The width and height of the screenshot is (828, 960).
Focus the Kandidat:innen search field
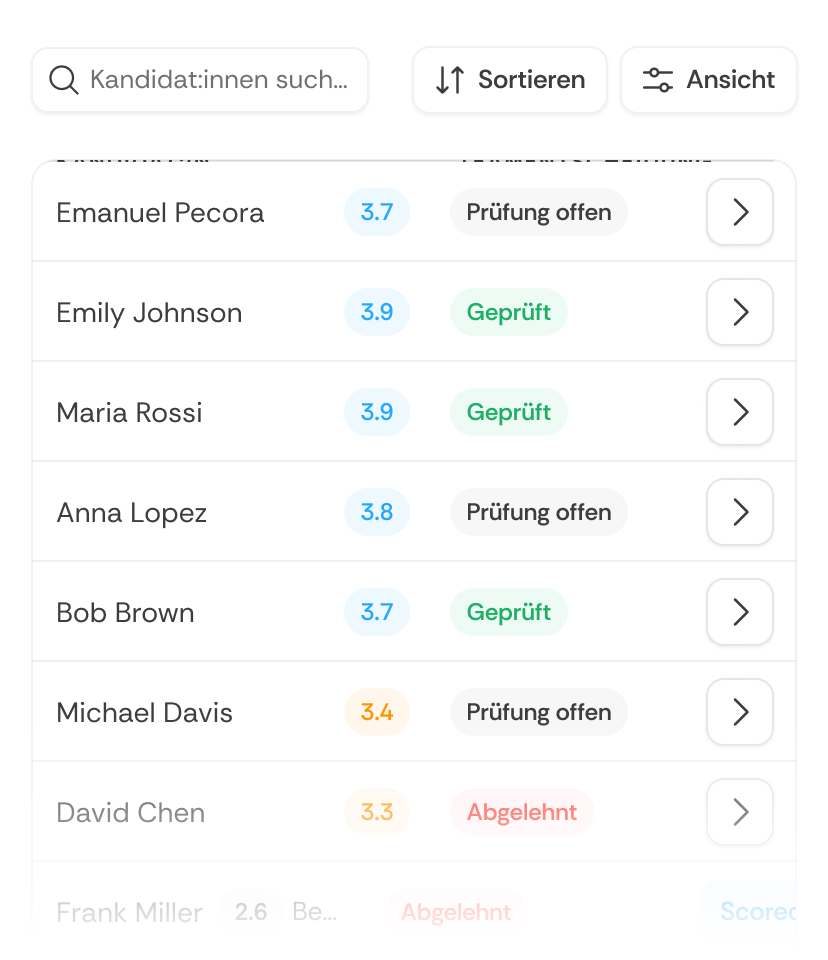pyautogui.click(x=200, y=80)
